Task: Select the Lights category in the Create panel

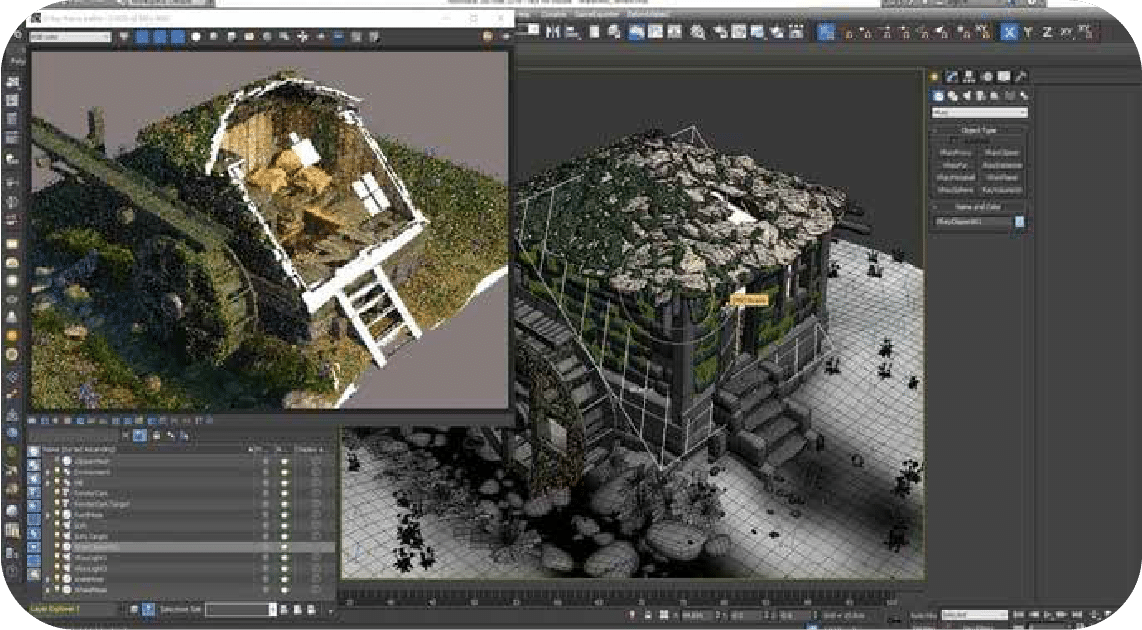Action: tap(967, 96)
